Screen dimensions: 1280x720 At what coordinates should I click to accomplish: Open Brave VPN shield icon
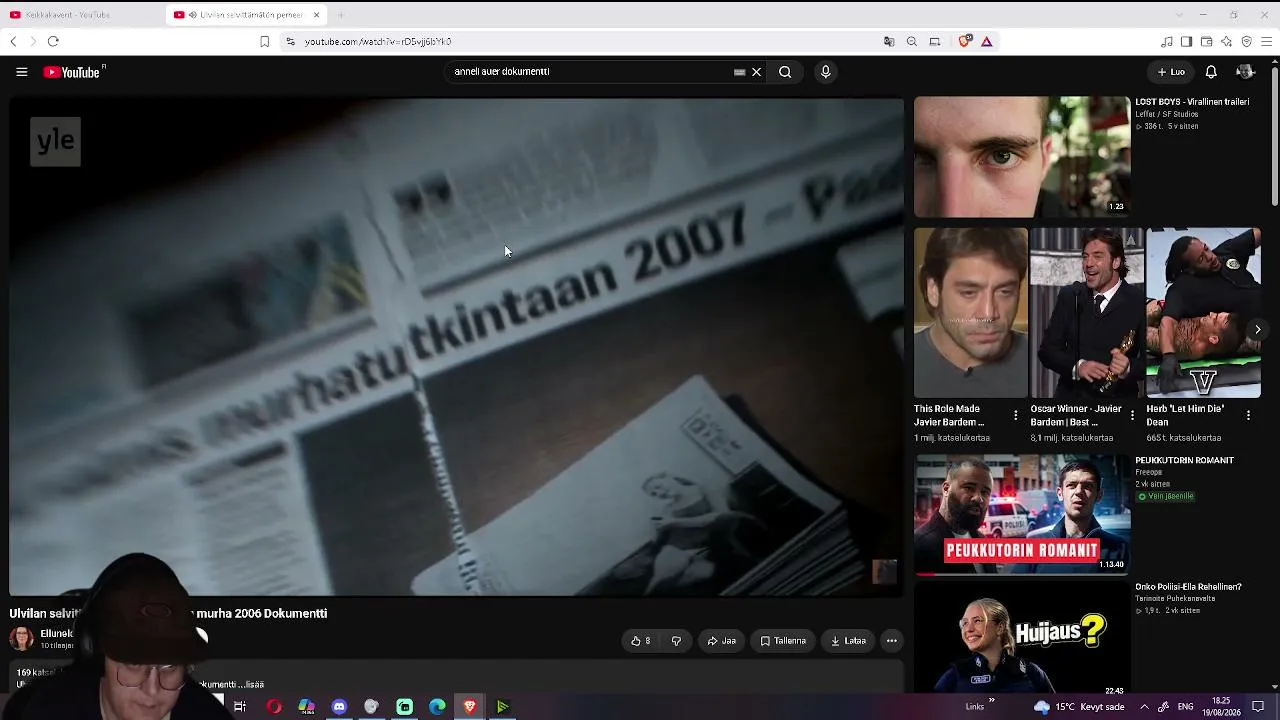pos(1246,41)
